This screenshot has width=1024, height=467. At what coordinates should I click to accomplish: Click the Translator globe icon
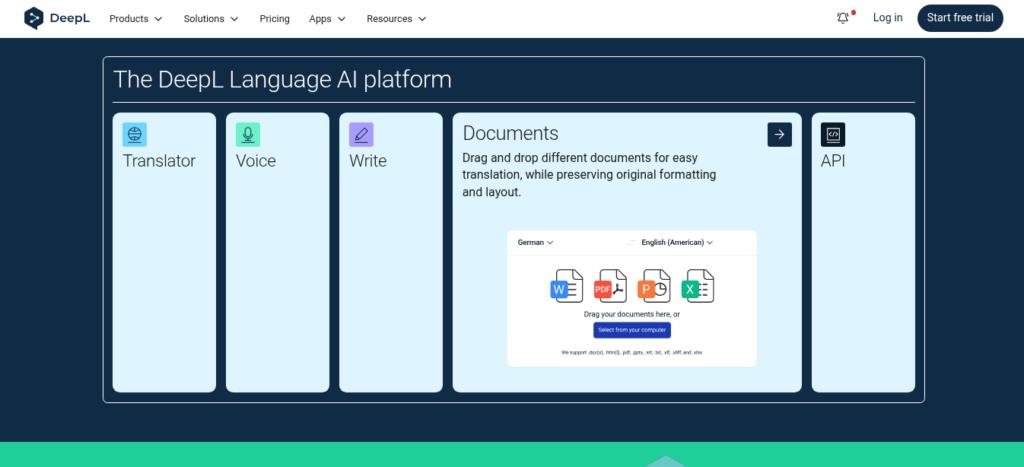tap(135, 135)
